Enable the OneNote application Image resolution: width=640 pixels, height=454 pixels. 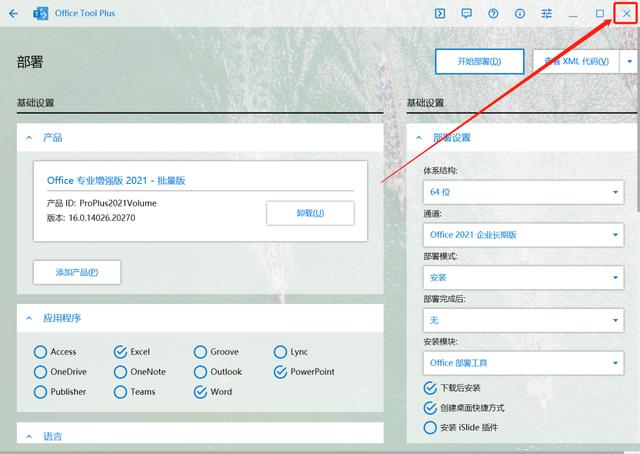pyautogui.click(x=120, y=372)
